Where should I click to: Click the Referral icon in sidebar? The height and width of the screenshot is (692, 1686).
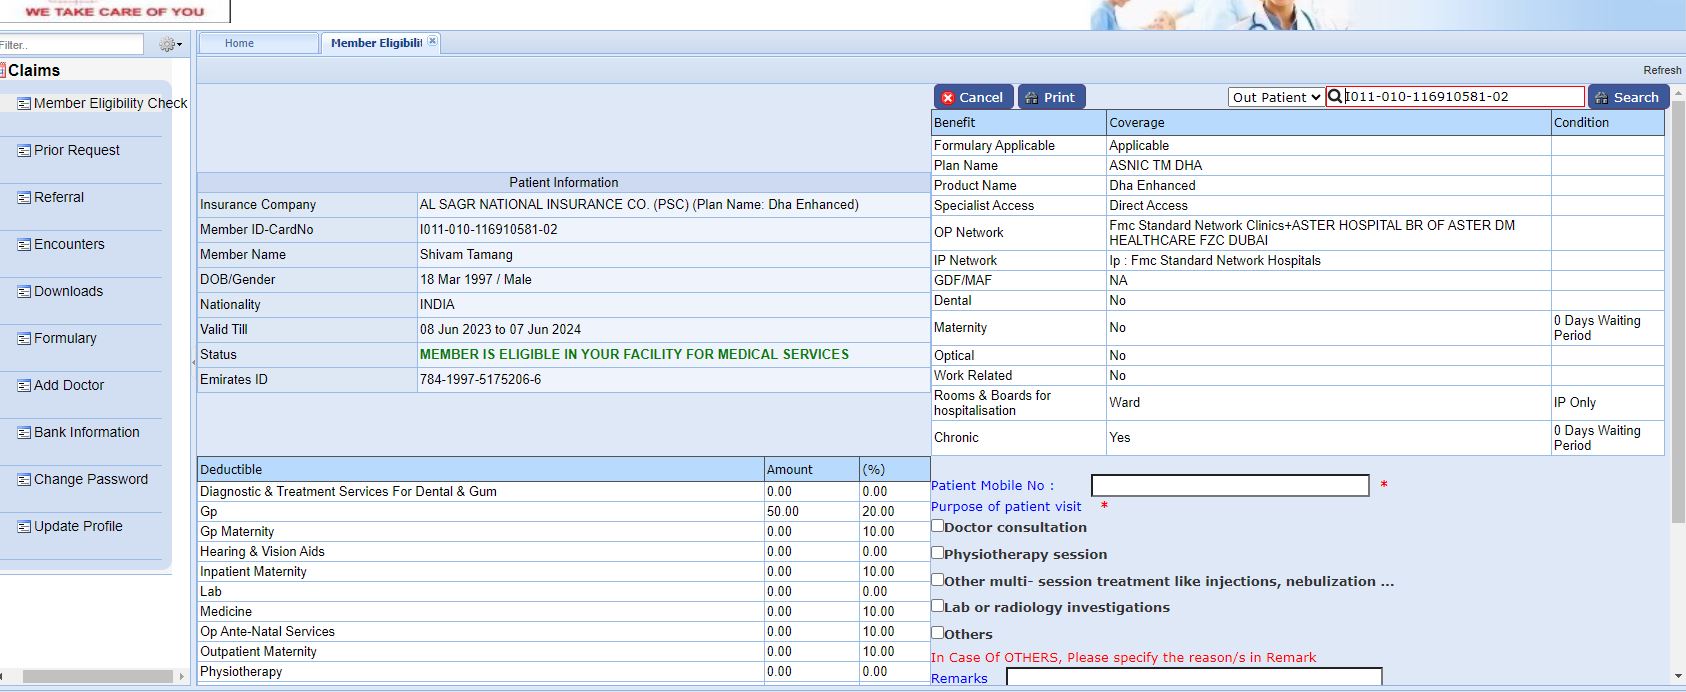coord(24,198)
